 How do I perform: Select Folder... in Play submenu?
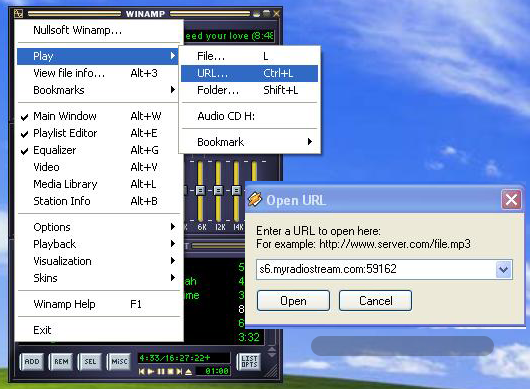249,90
